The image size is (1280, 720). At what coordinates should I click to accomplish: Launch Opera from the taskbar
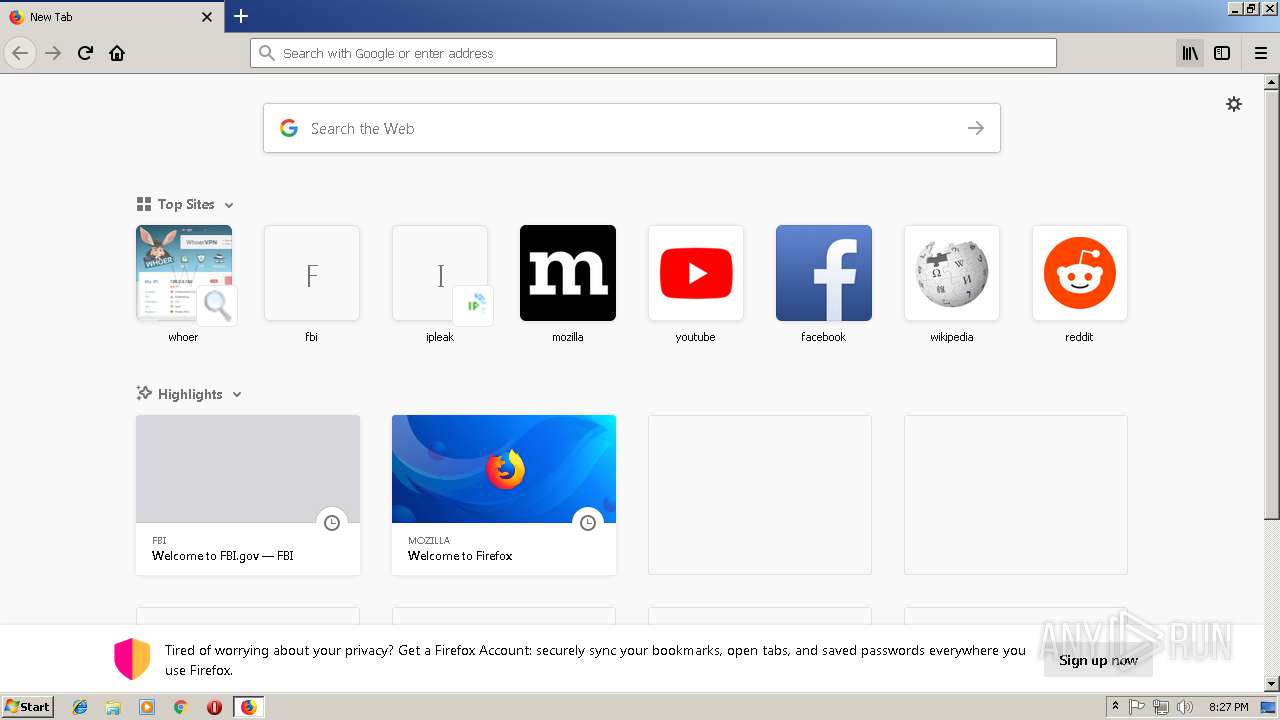[214, 707]
